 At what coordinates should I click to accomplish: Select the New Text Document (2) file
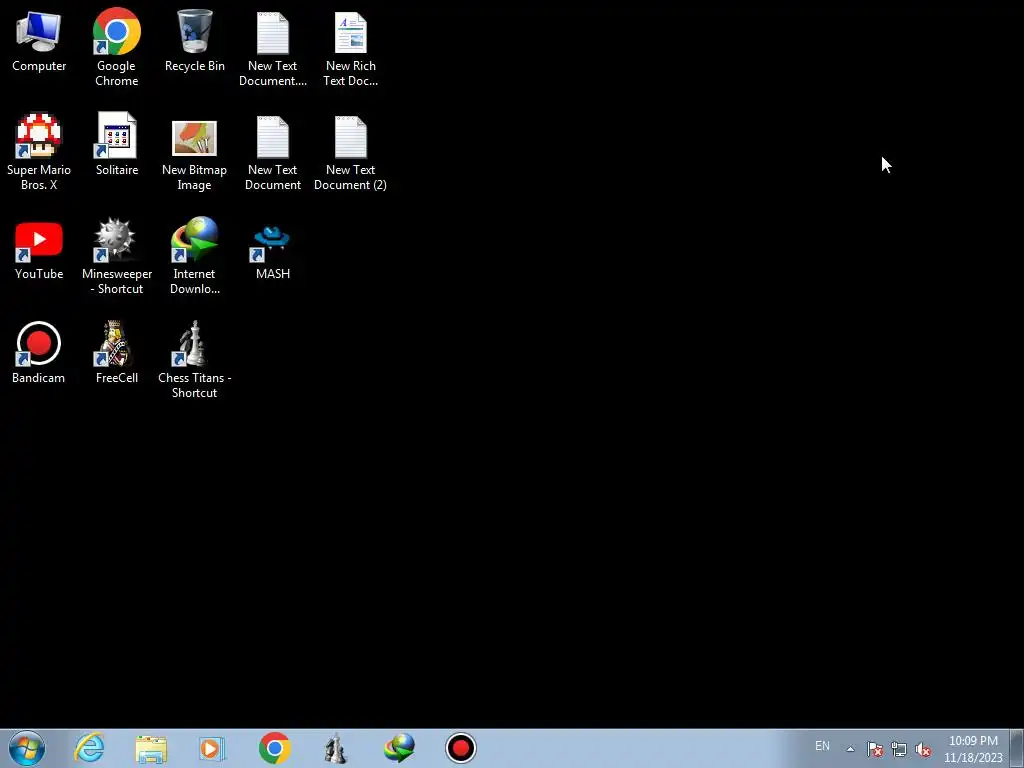point(350,153)
